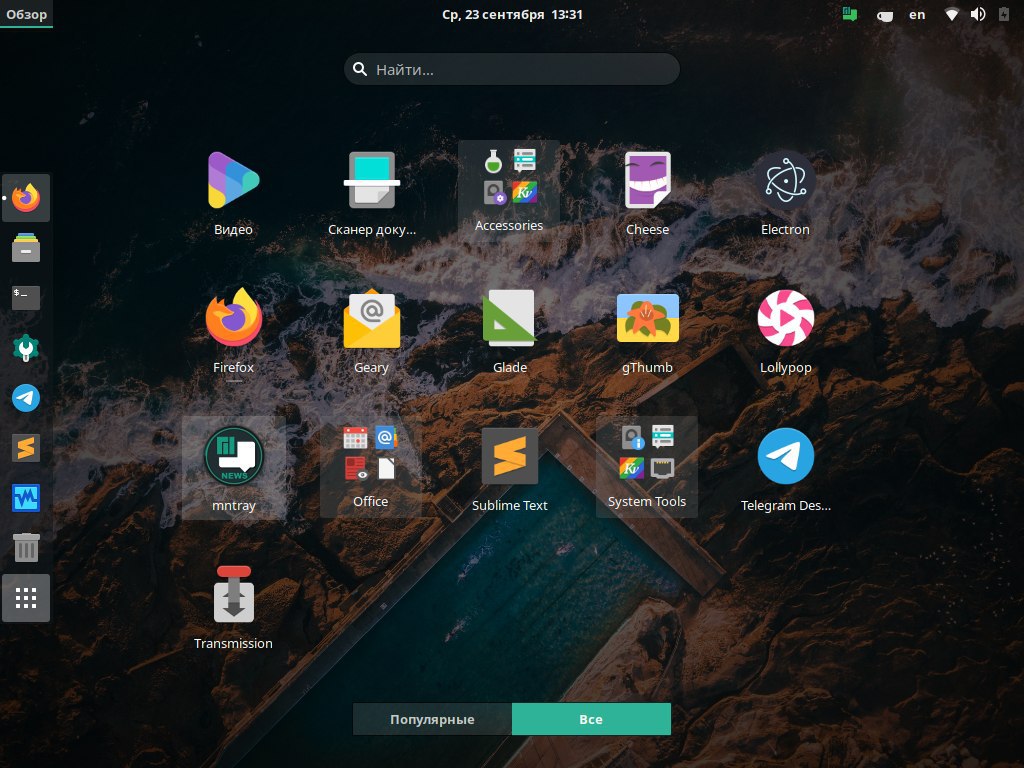Toggle the show applications grid button

coord(26,598)
